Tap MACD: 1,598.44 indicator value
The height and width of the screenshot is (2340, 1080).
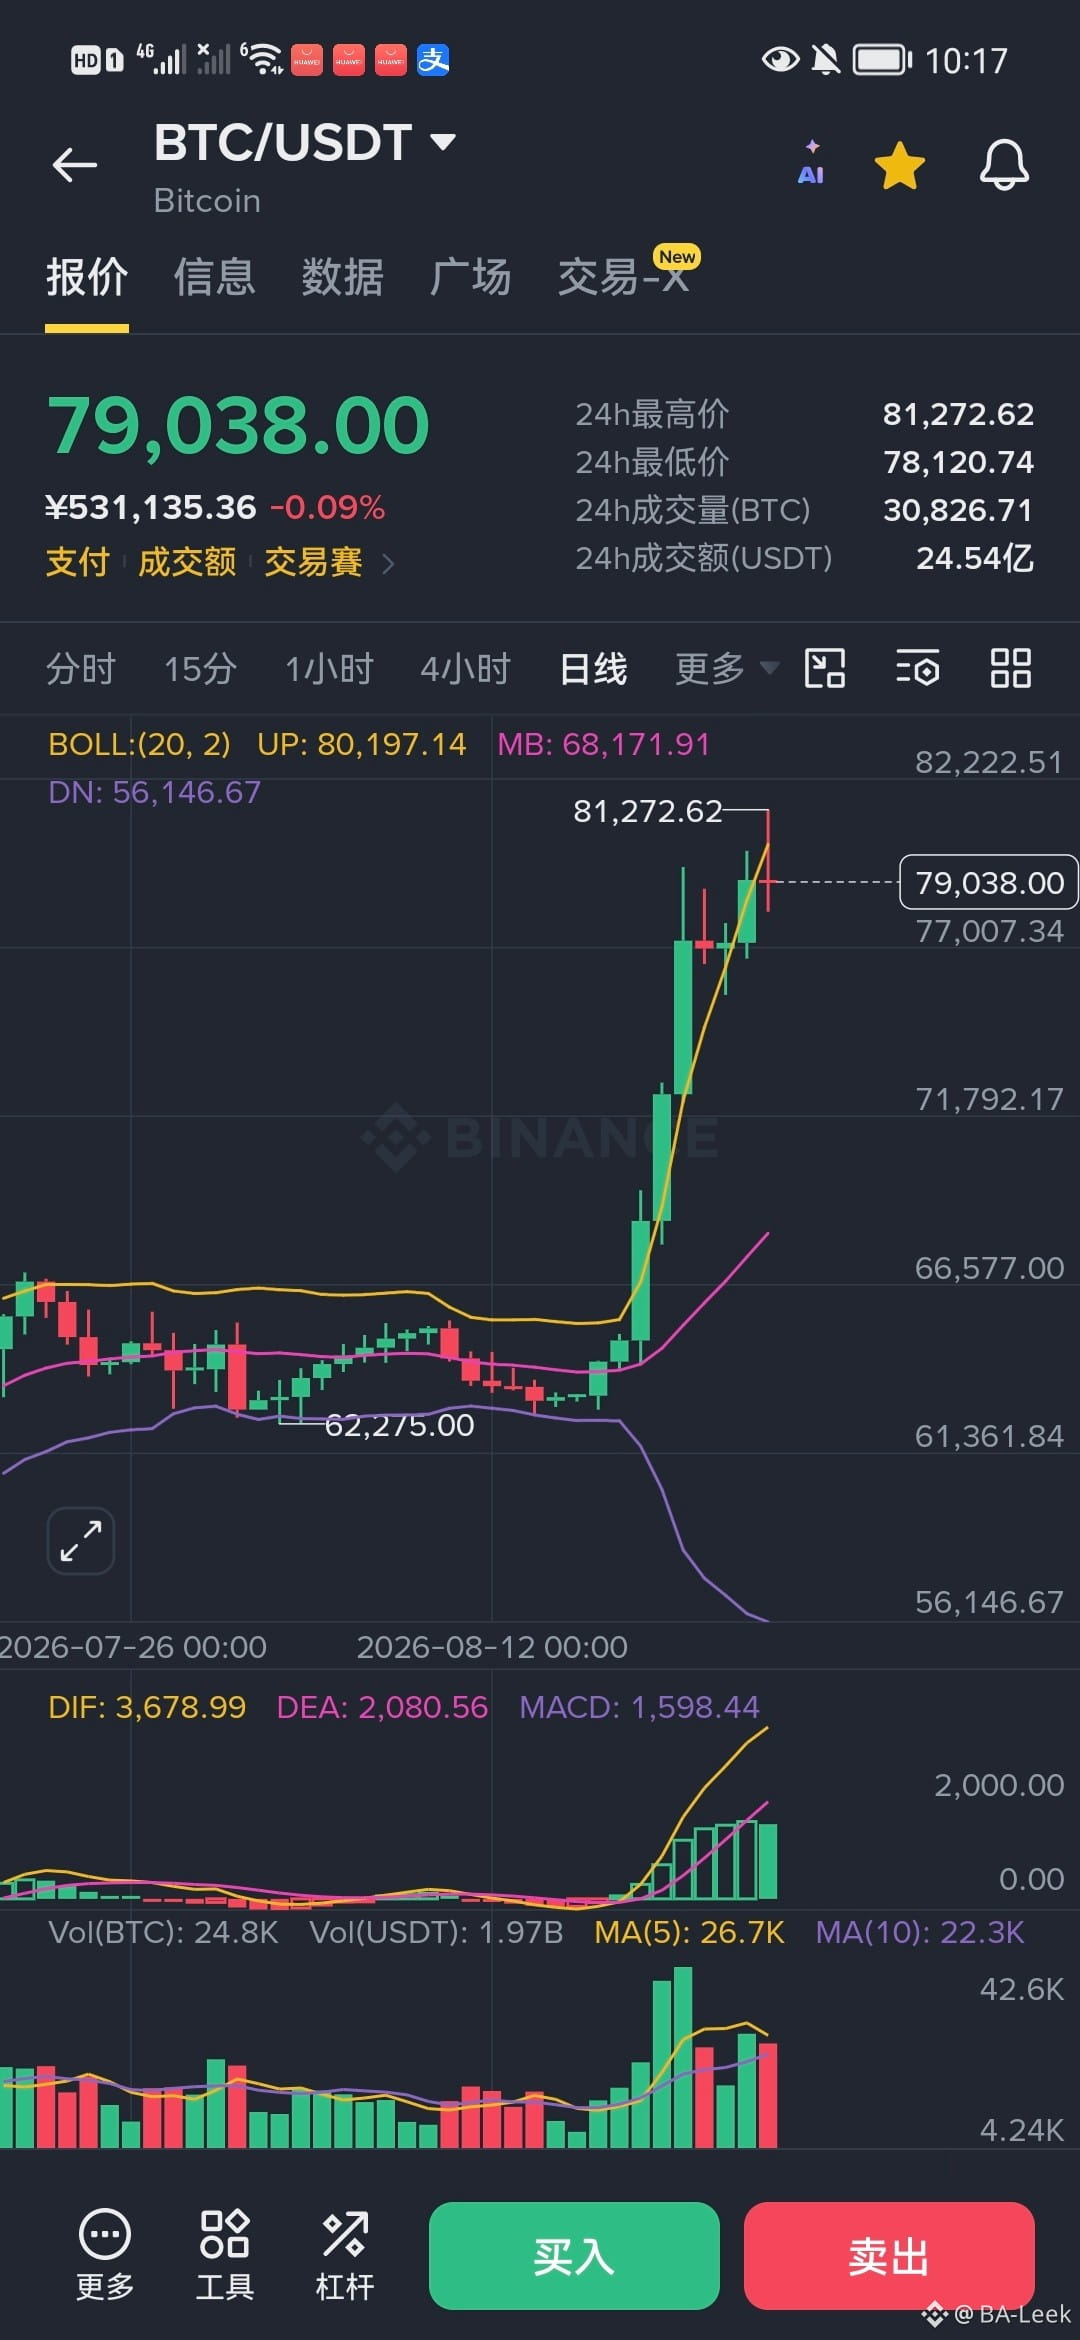click(639, 1706)
